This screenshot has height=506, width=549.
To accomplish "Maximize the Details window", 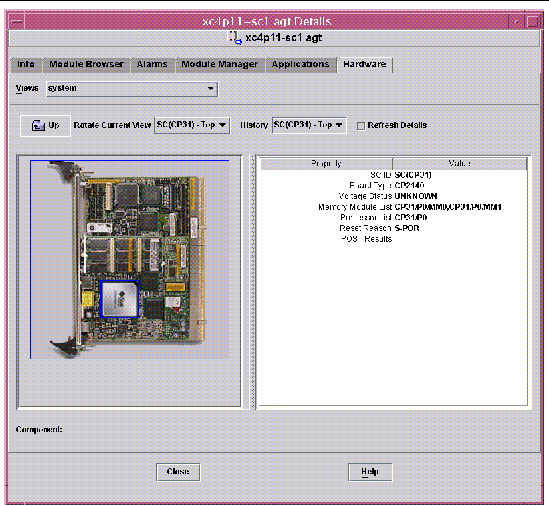I will 533,22.
